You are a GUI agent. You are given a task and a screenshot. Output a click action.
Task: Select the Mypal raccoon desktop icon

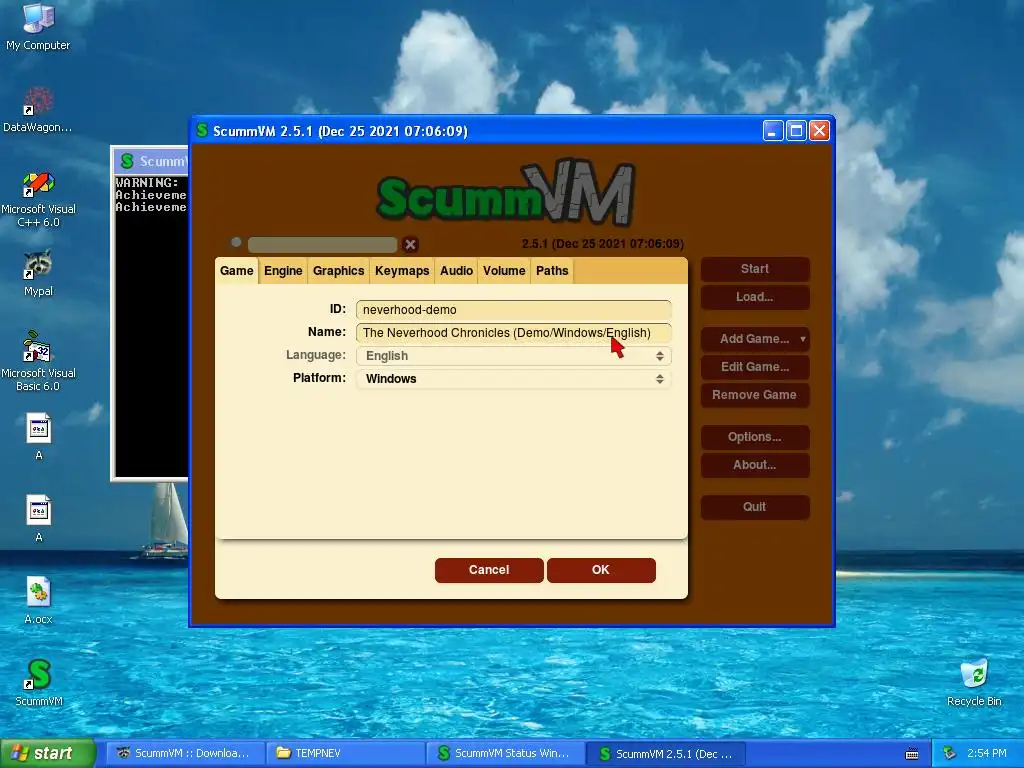click(38, 273)
